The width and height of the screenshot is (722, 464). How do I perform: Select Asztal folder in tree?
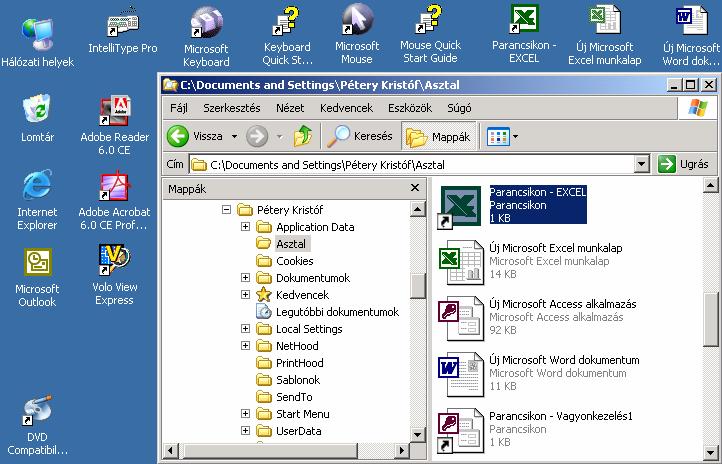pos(291,244)
